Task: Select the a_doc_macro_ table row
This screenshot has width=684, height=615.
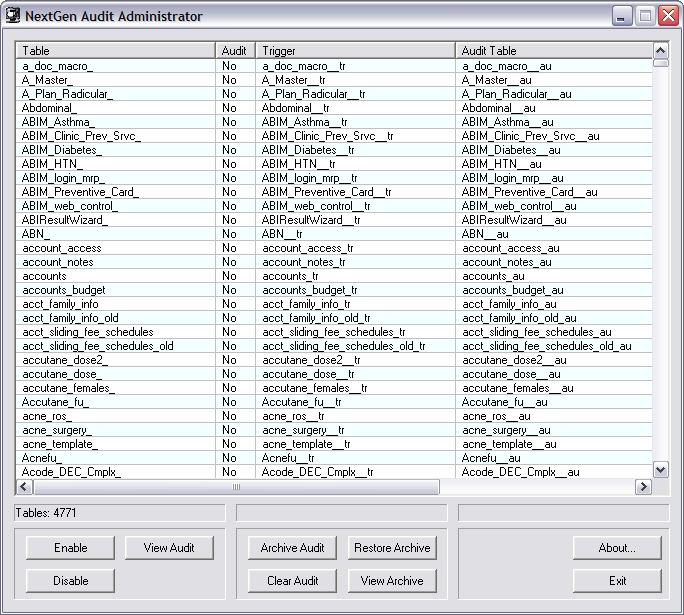Action: pyautogui.click(x=334, y=66)
